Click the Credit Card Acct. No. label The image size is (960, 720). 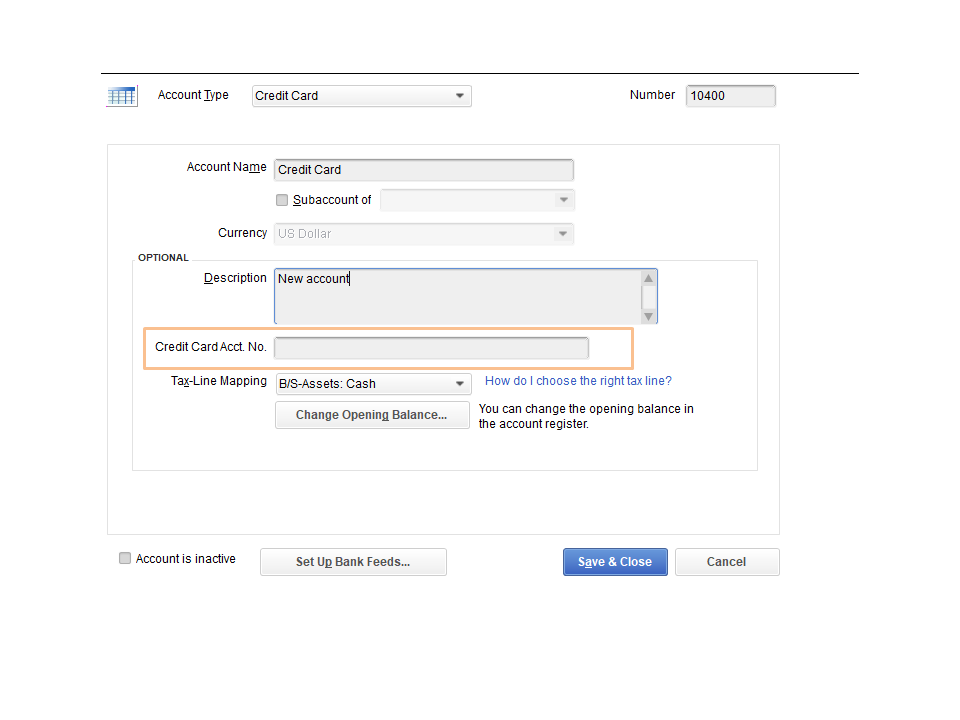[x=211, y=347]
